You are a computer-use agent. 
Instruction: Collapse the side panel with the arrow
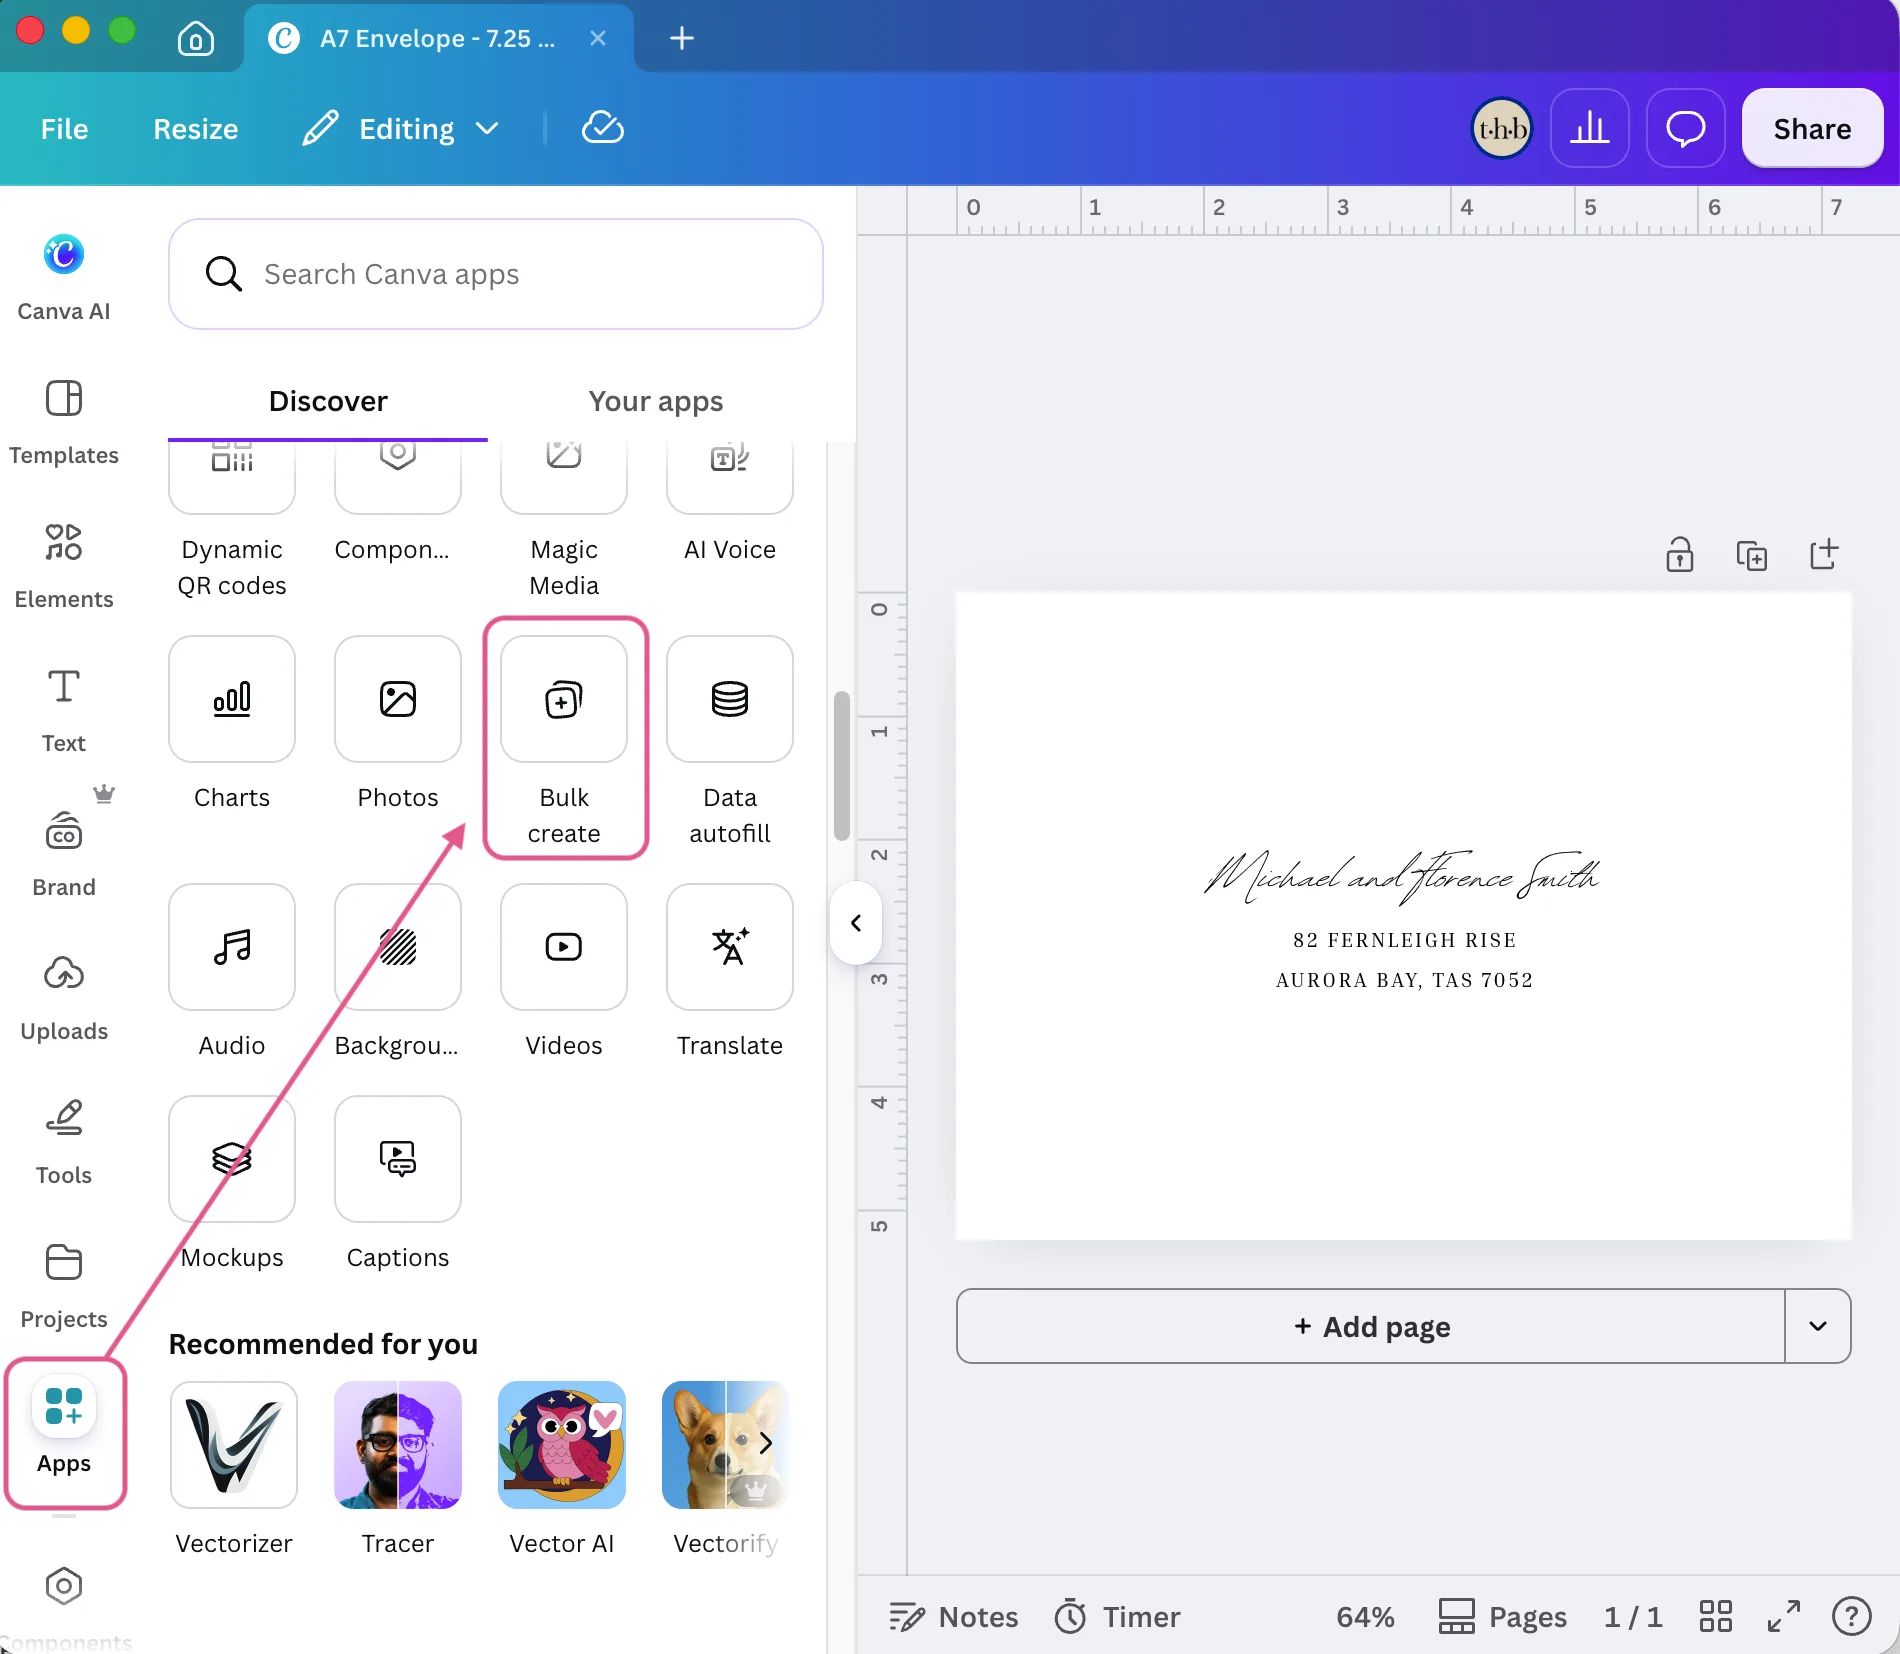point(856,923)
